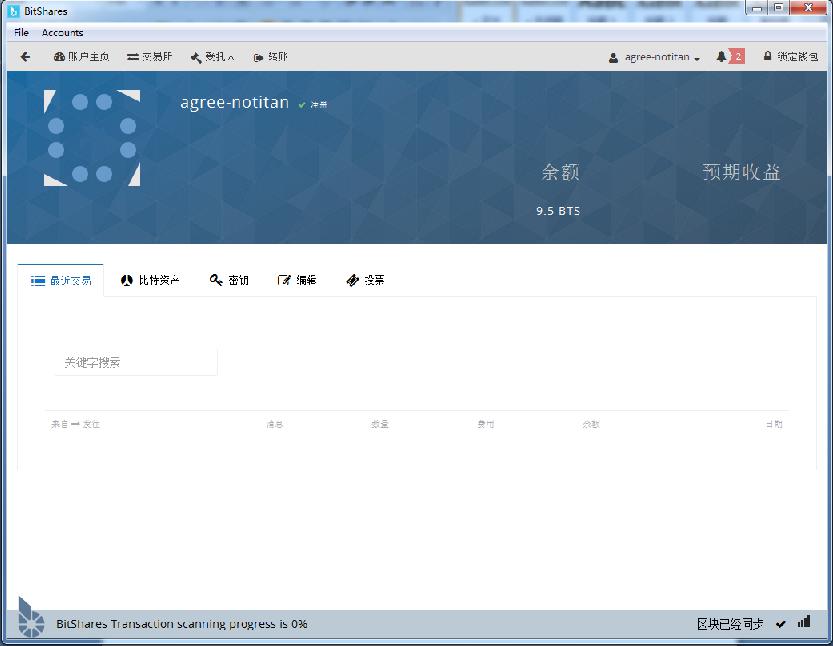Click the sync checkmark next to 区块已经同步
The height and width of the screenshot is (646, 833).
pyautogui.click(x=782, y=622)
